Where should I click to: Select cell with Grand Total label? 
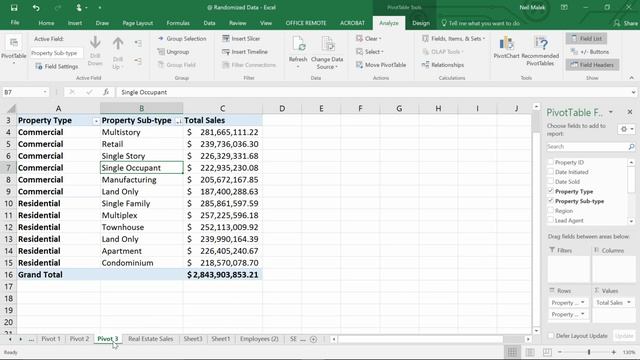pos(58,275)
